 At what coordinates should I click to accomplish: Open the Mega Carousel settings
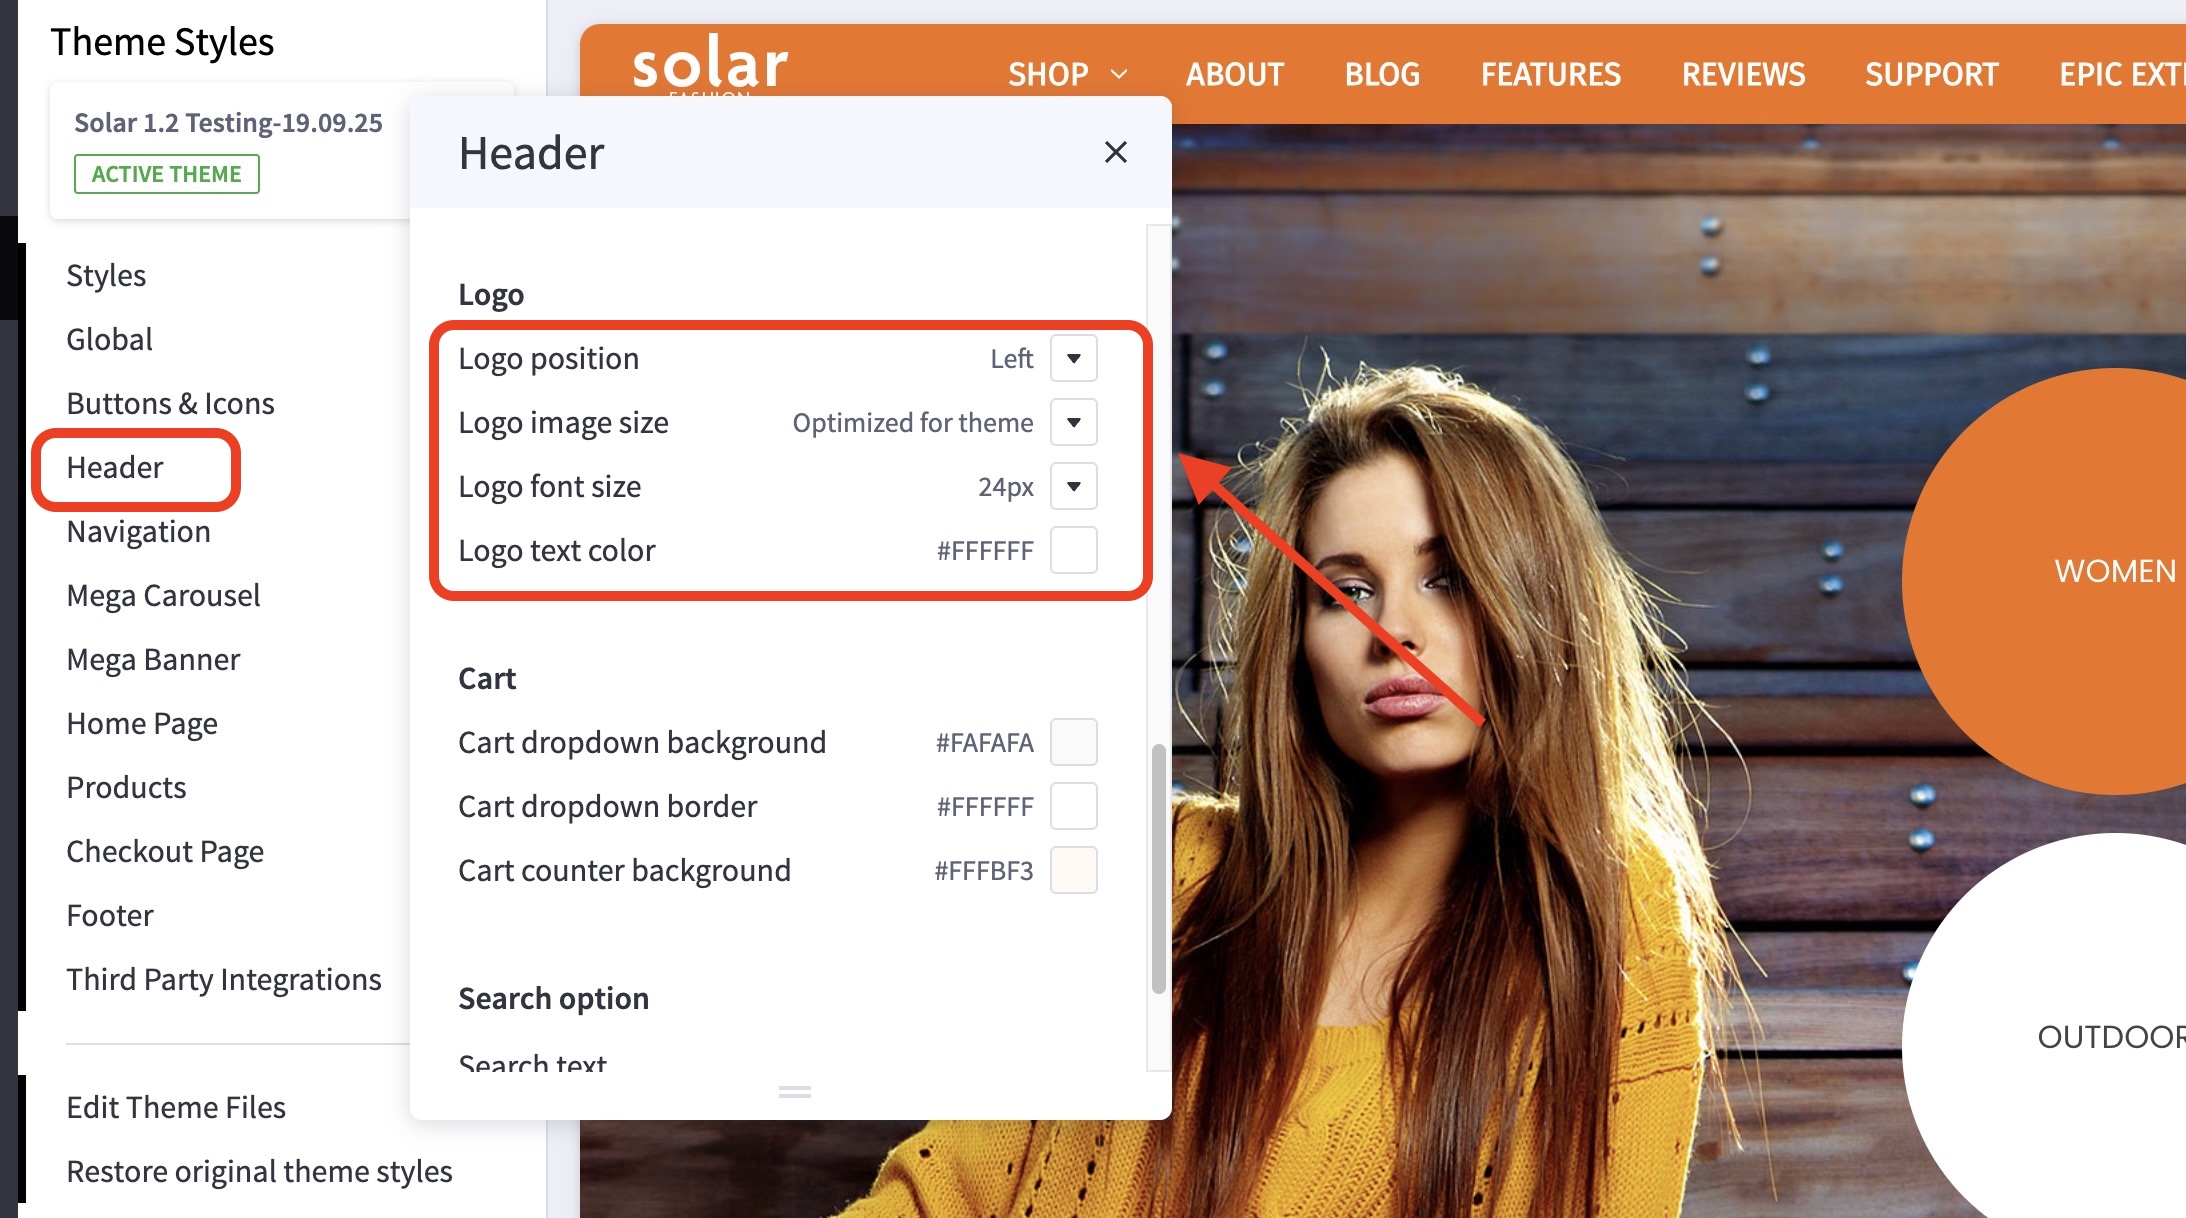click(x=163, y=595)
